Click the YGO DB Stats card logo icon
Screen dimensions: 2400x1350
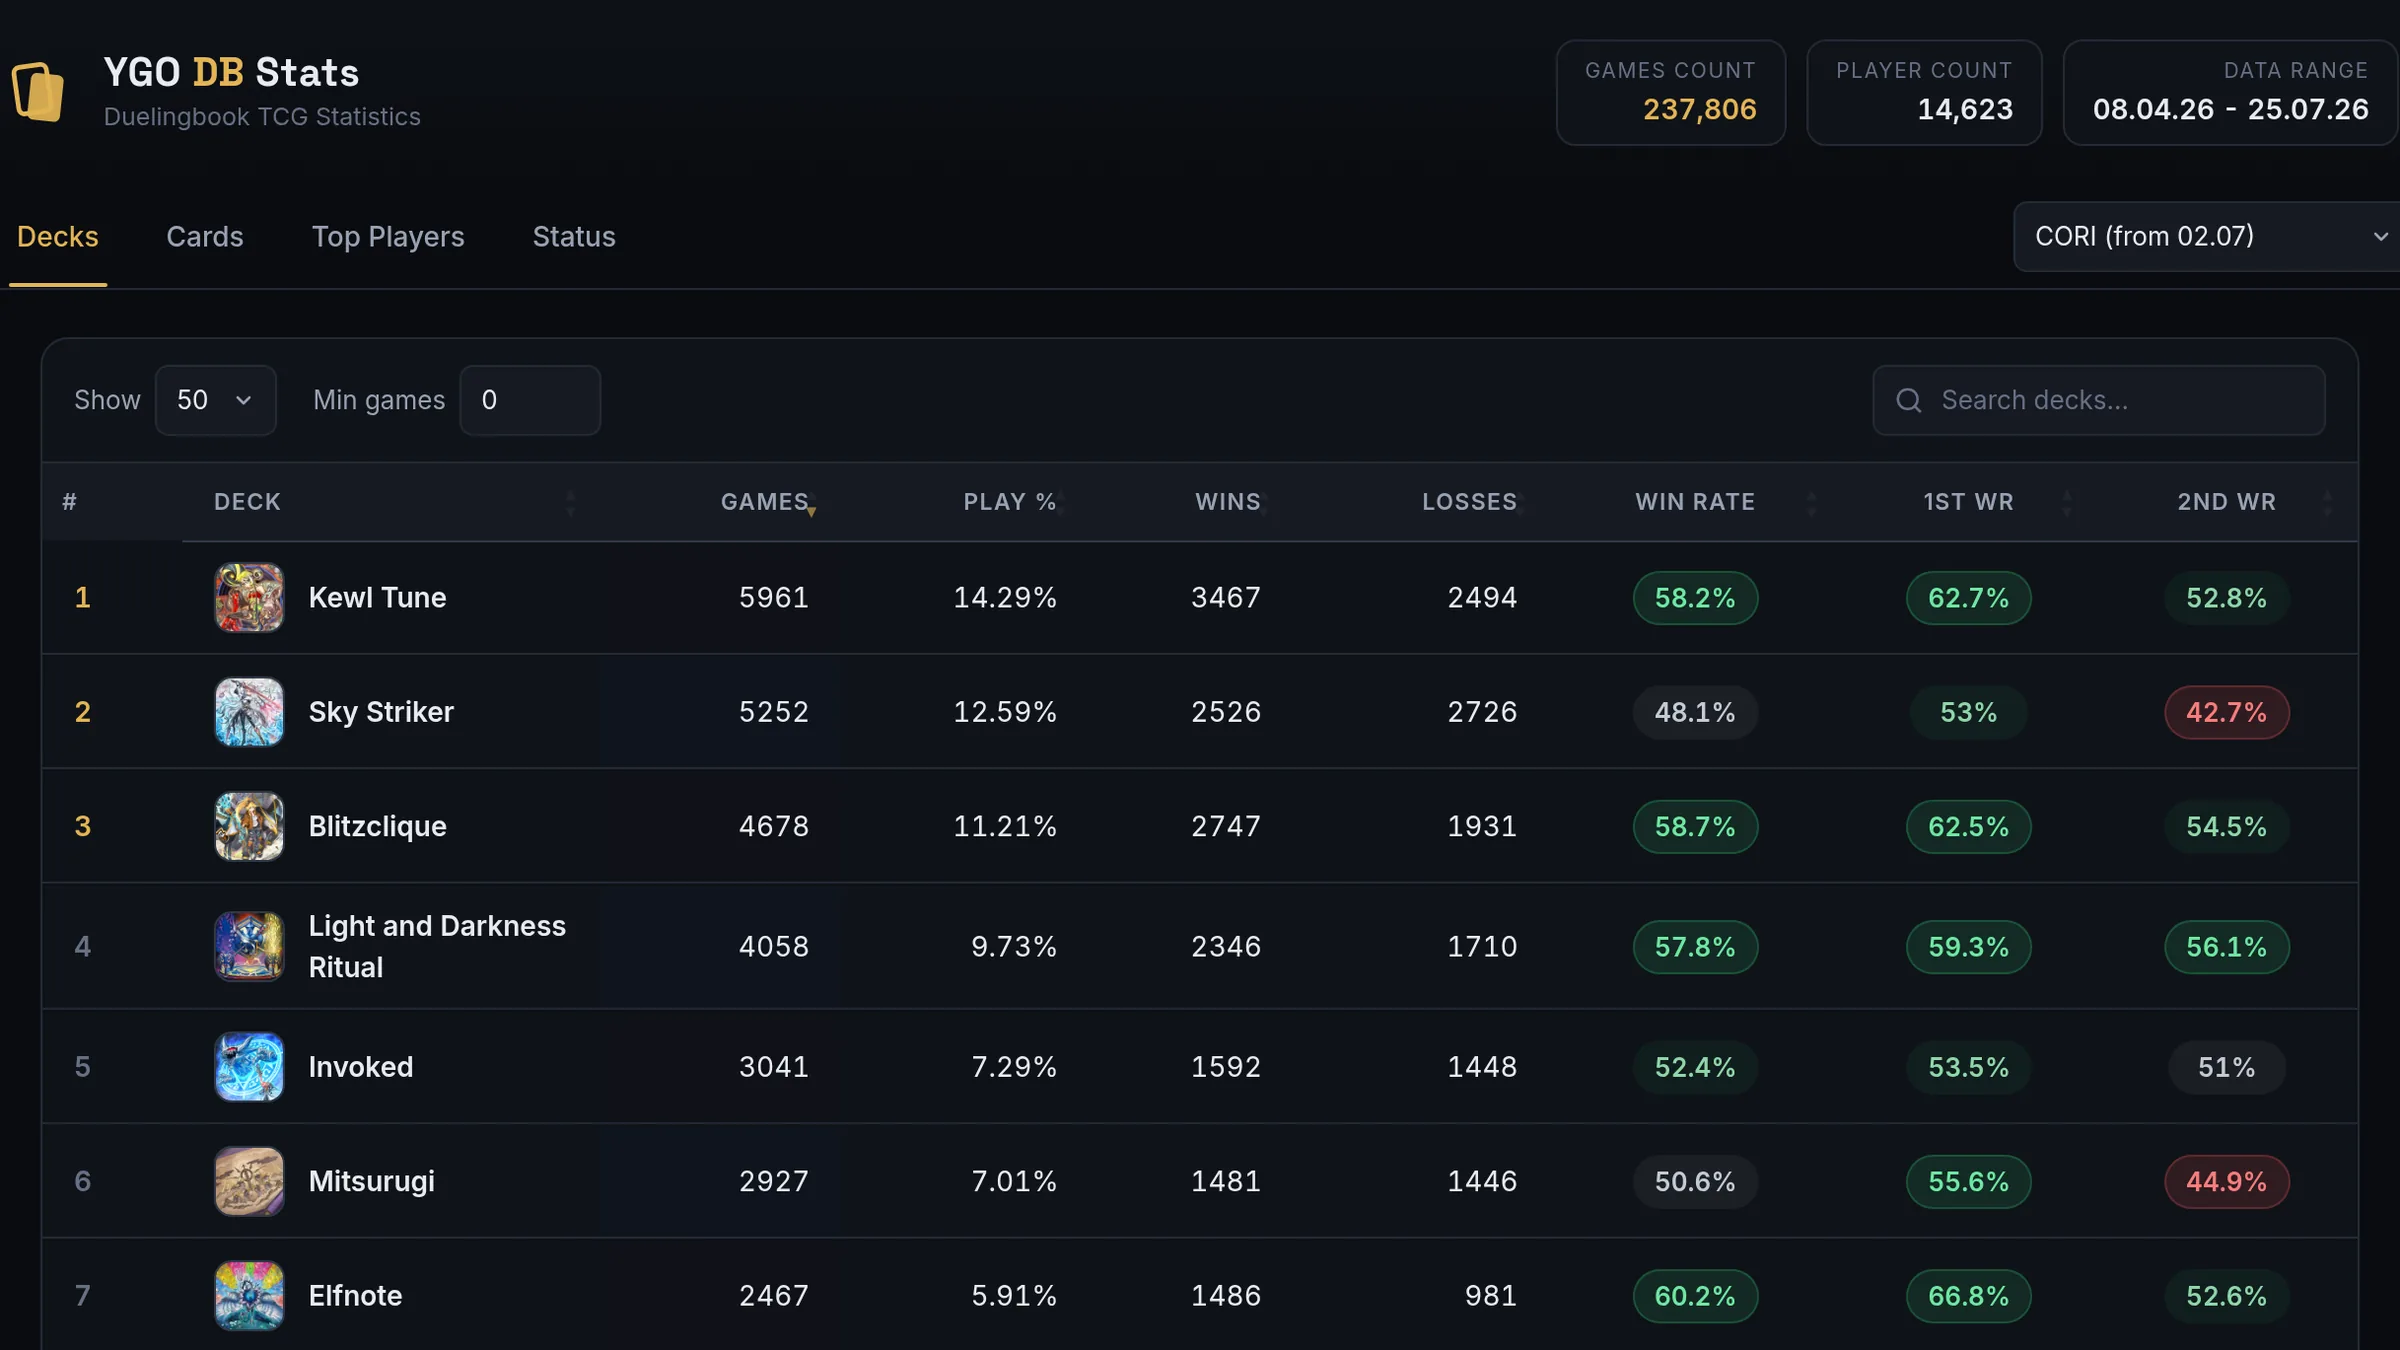(x=38, y=92)
